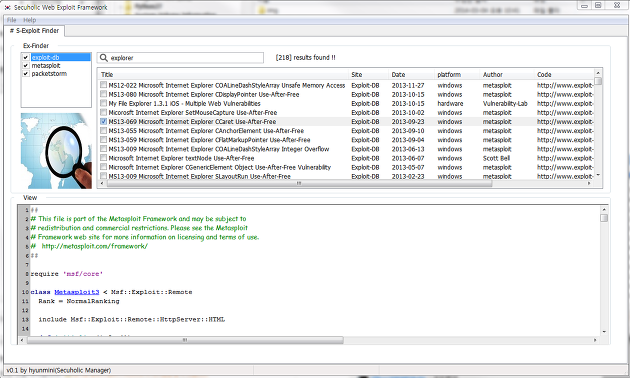Viewport: 630px width, 378px height.
Task: Click '[218] results found !!' text
Action: click(305, 57)
